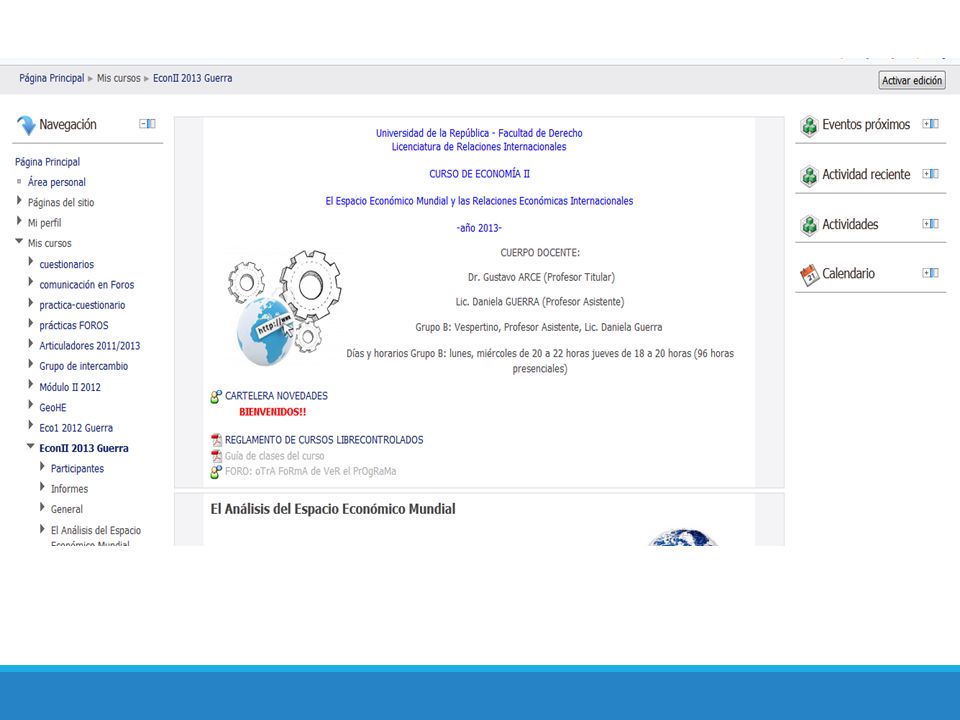Click the Actividad reciente block icon

[809, 176]
